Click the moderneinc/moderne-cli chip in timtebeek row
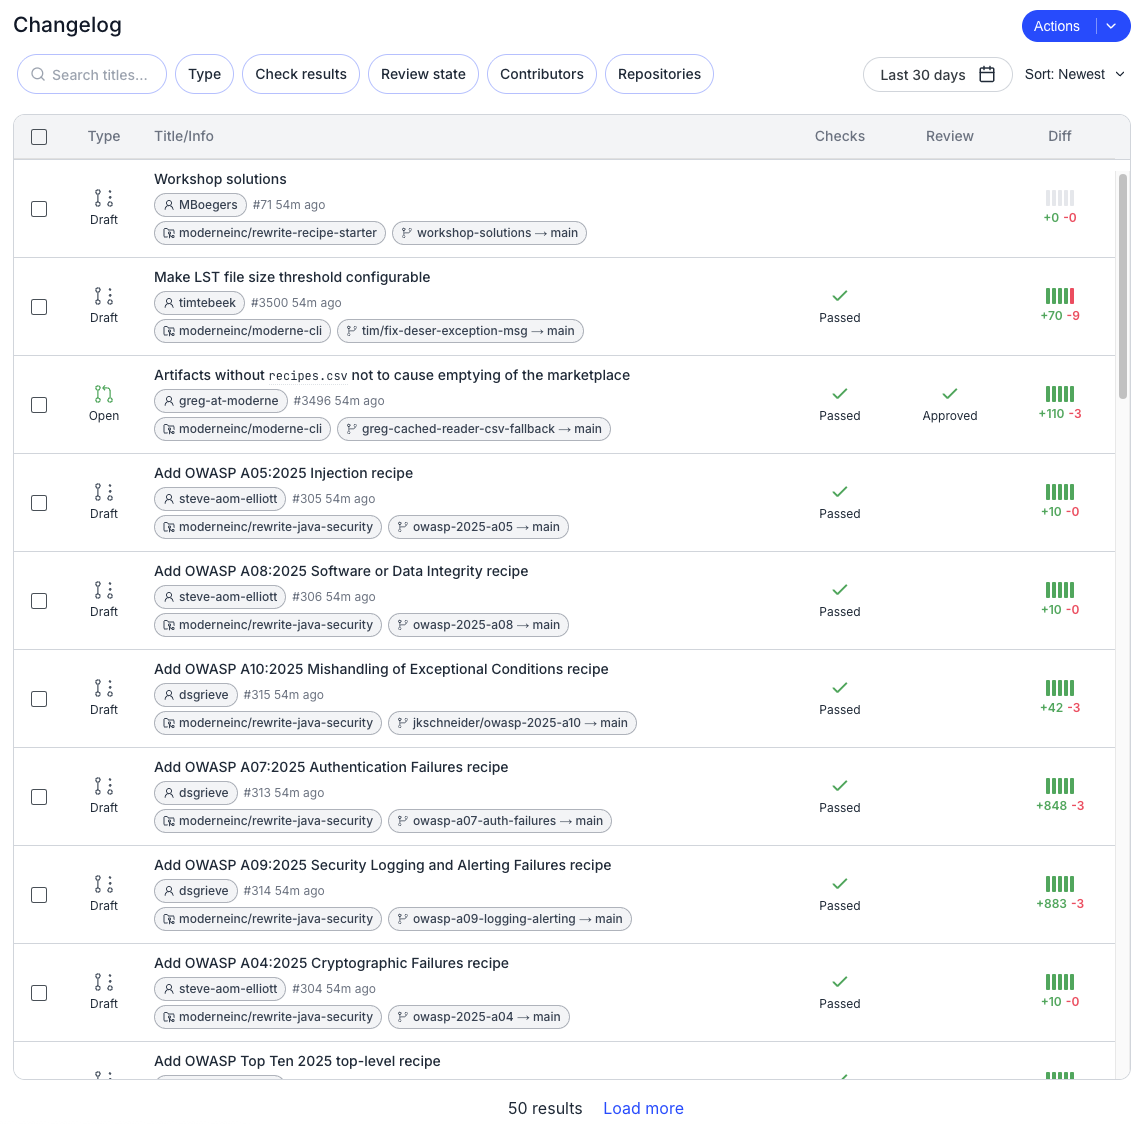 coord(243,331)
